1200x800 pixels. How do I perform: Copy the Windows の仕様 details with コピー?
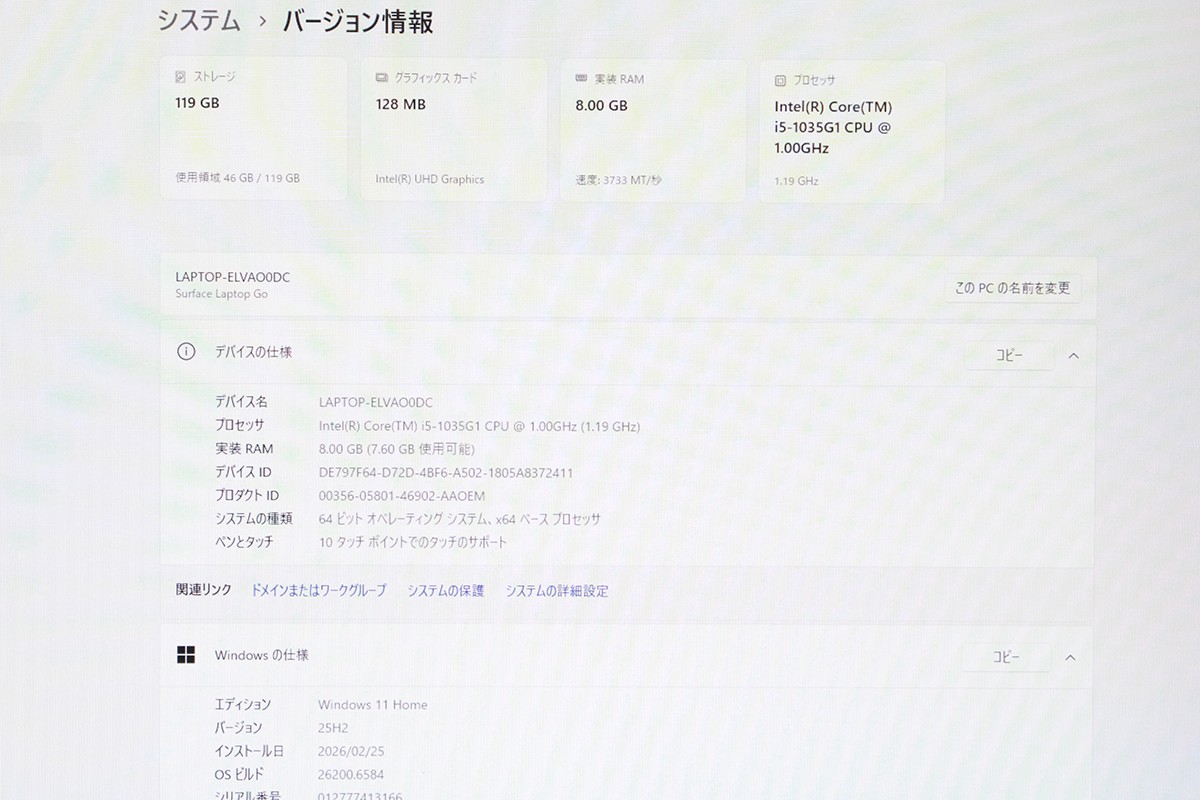[1005, 657]
